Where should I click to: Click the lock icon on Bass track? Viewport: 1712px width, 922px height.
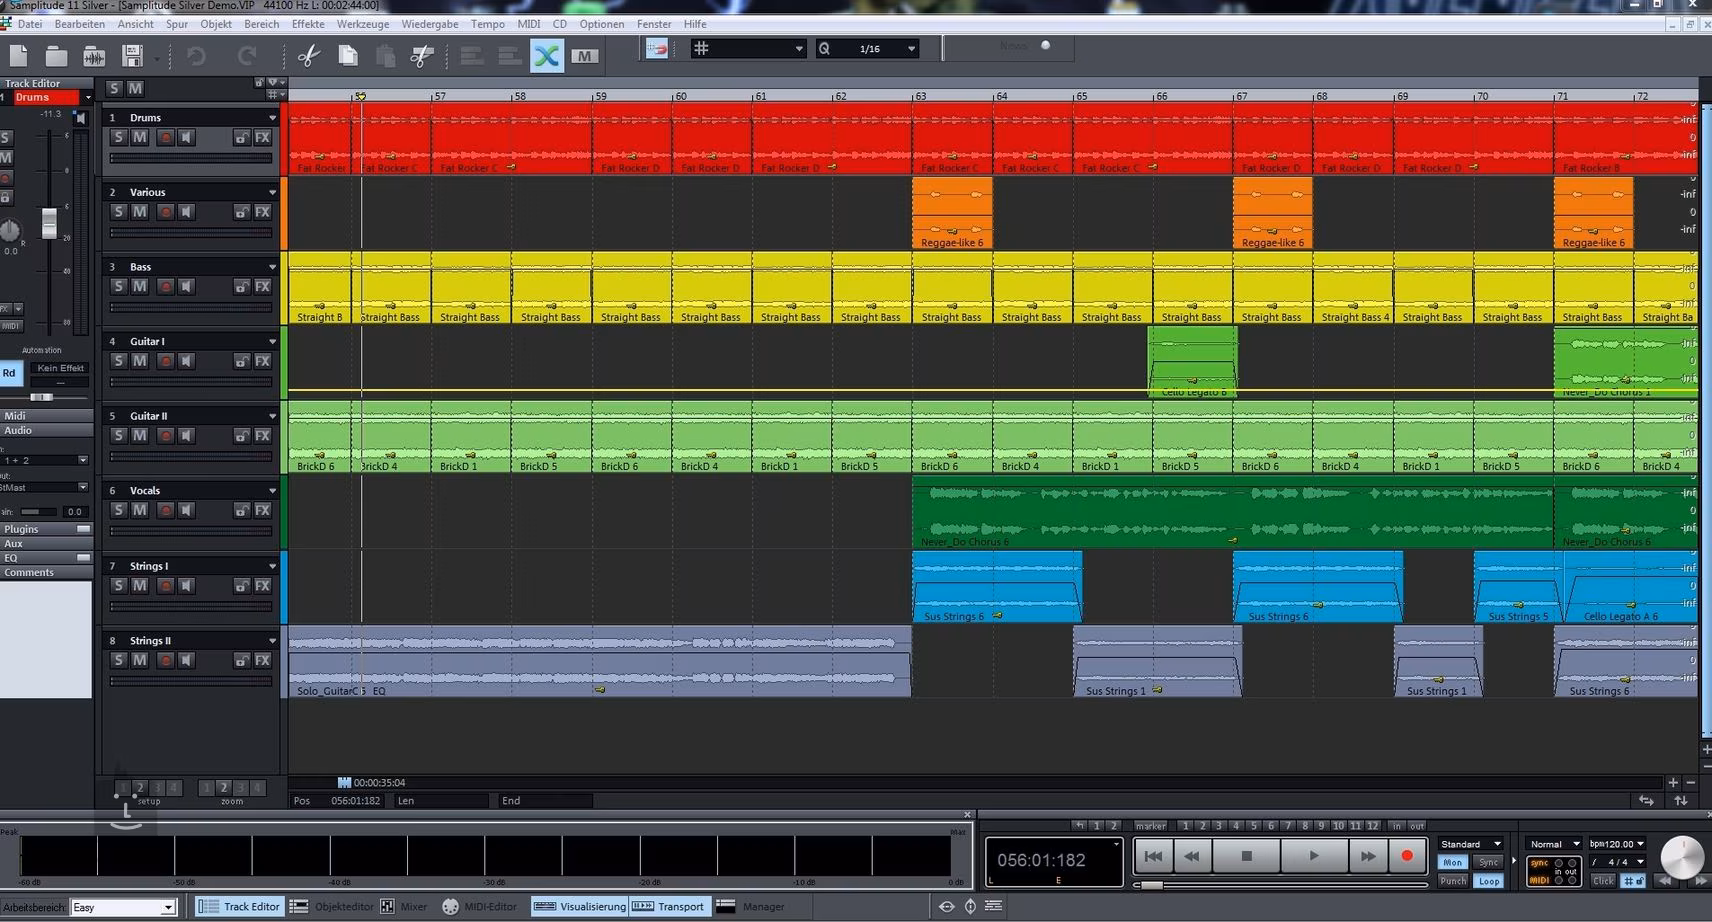[241, 287]
